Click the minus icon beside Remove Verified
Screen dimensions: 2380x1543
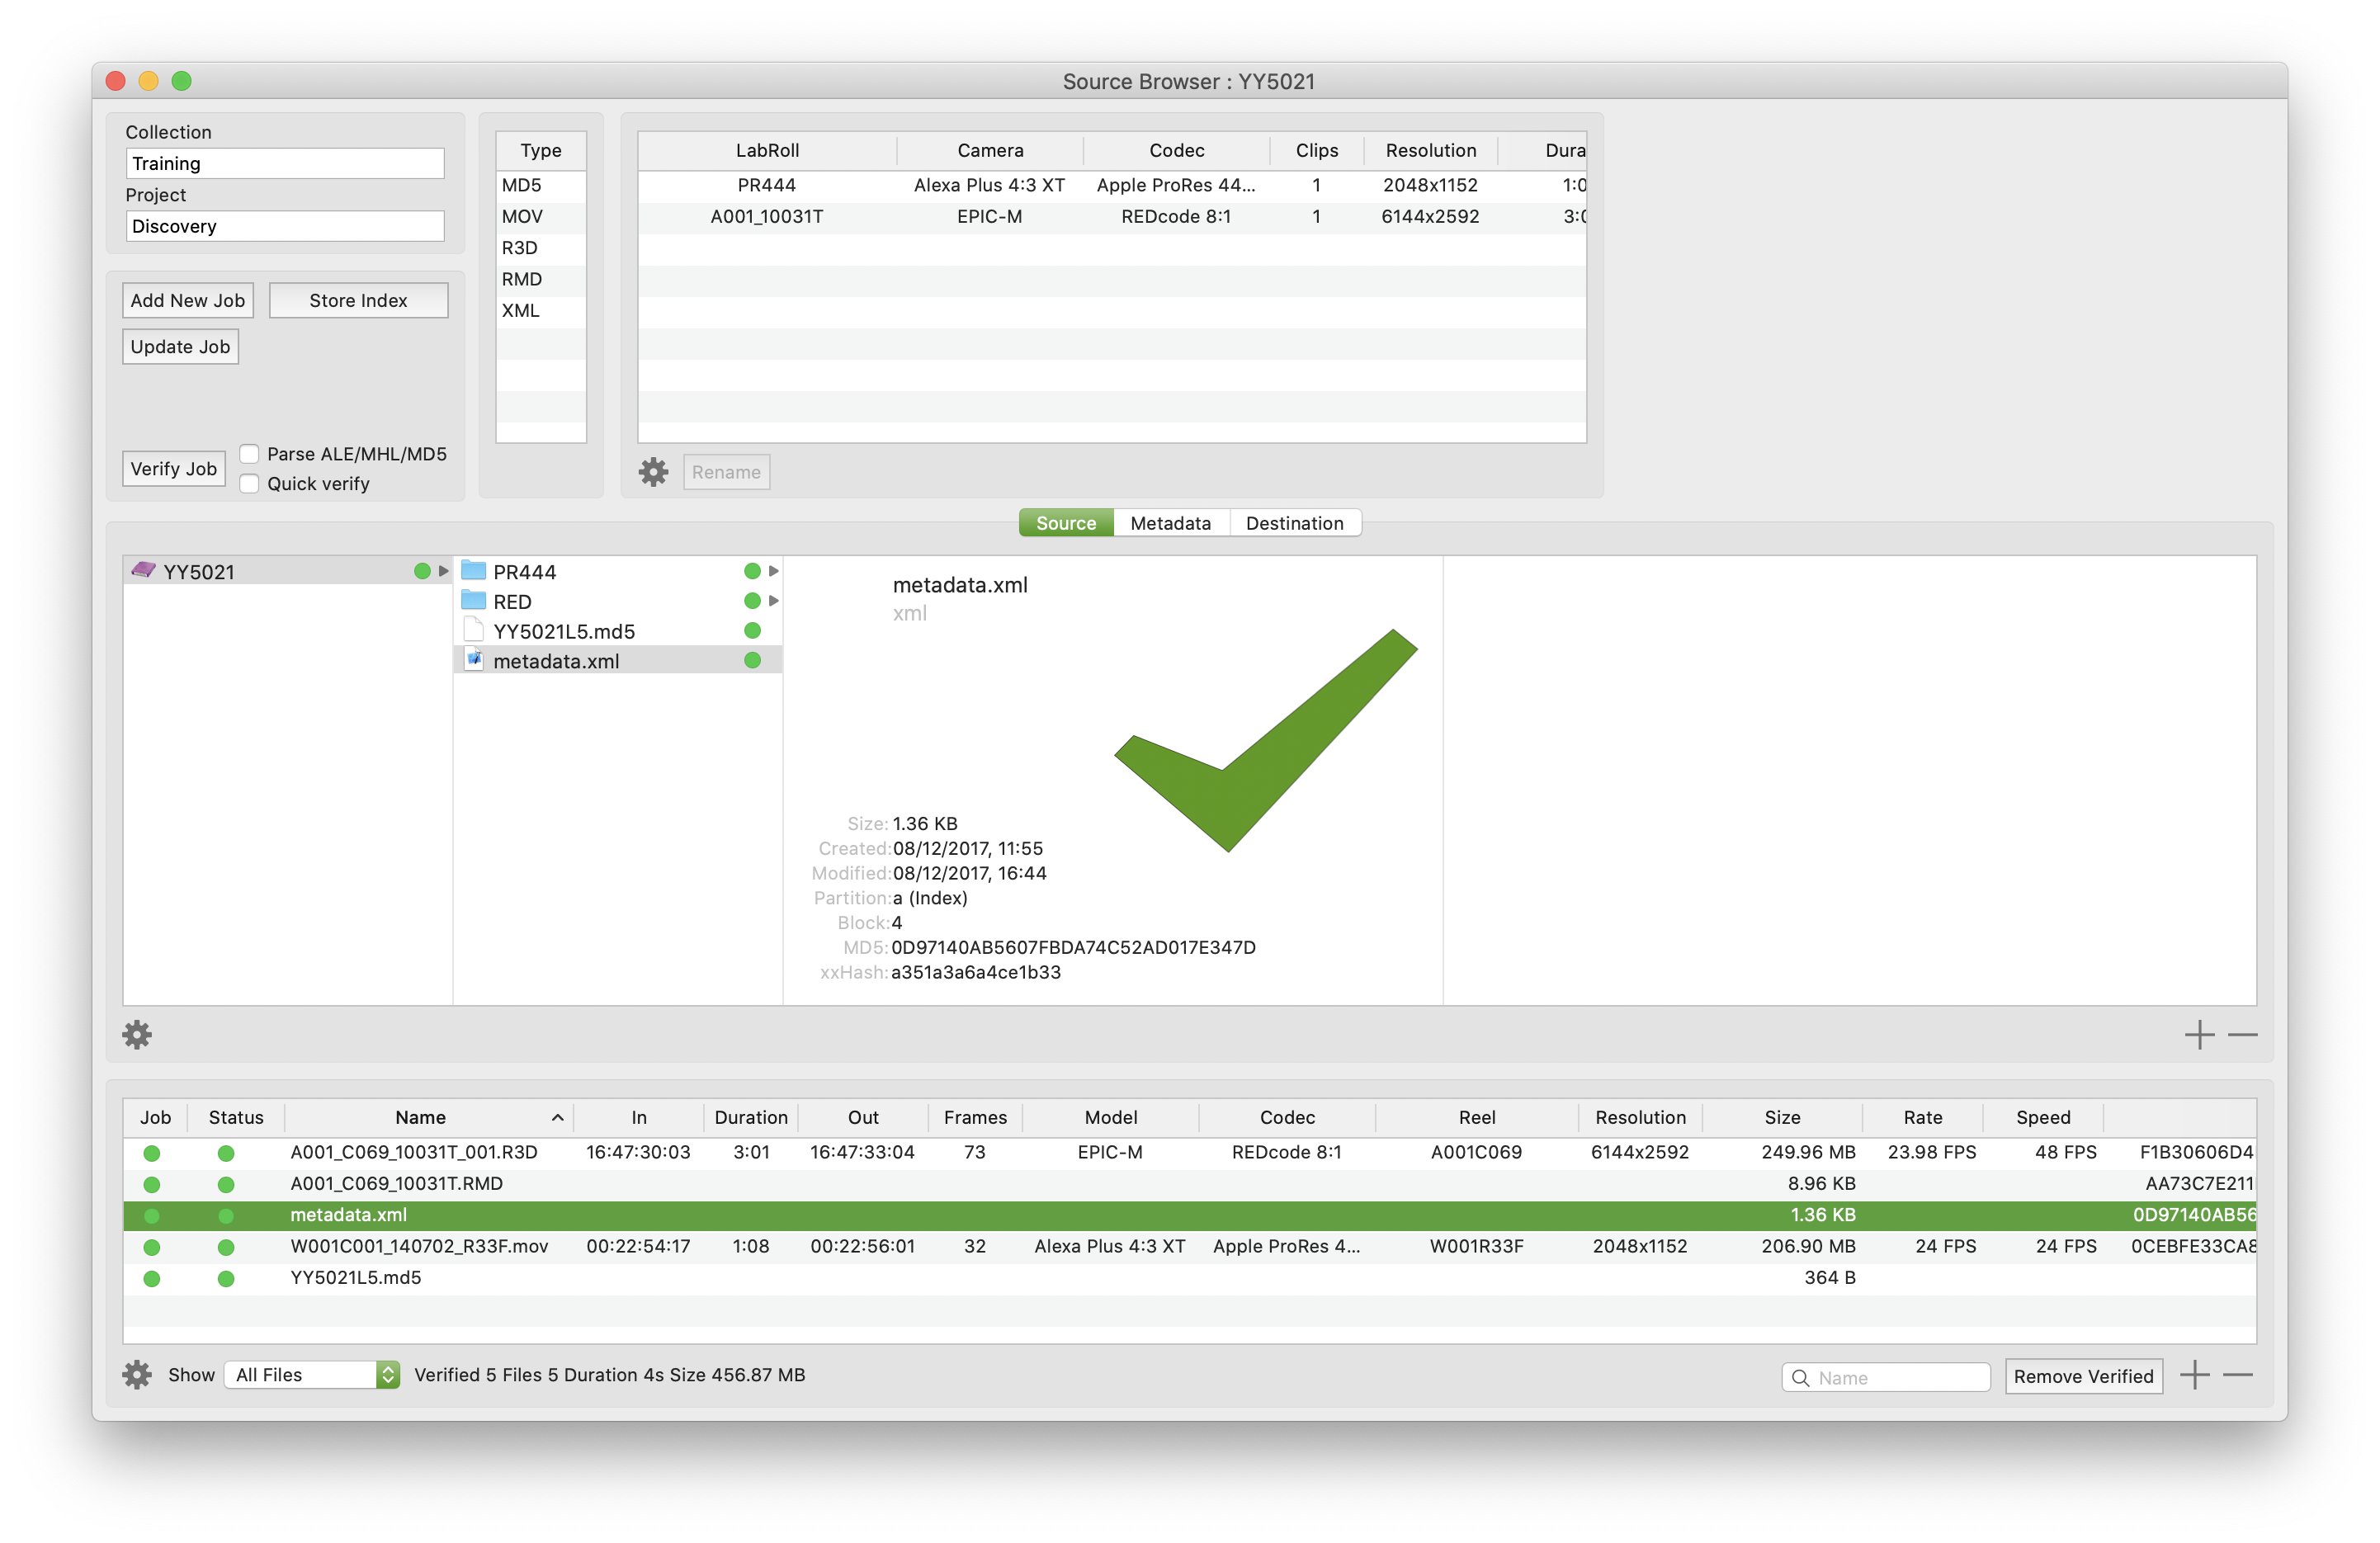click(2238, 1374)
